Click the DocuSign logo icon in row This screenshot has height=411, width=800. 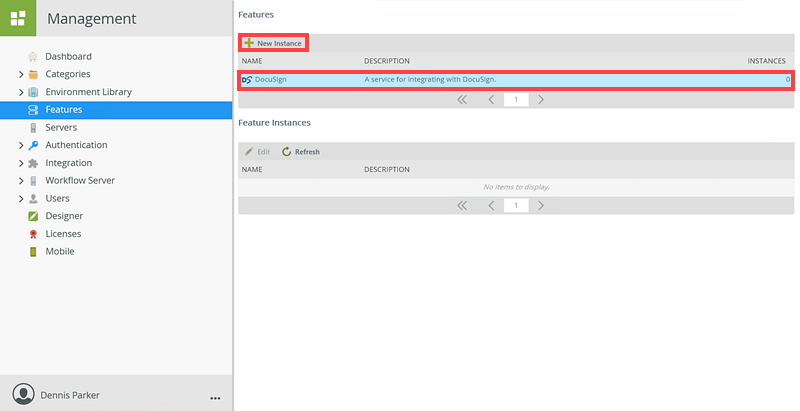(x=247, y=80)
